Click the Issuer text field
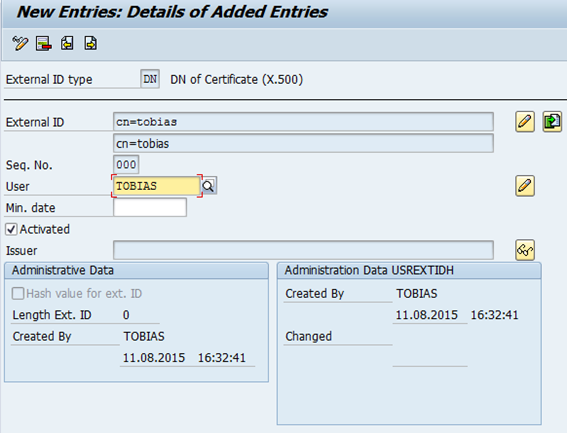This screenshot has width=567, height=433. click(x=303, y=250)
